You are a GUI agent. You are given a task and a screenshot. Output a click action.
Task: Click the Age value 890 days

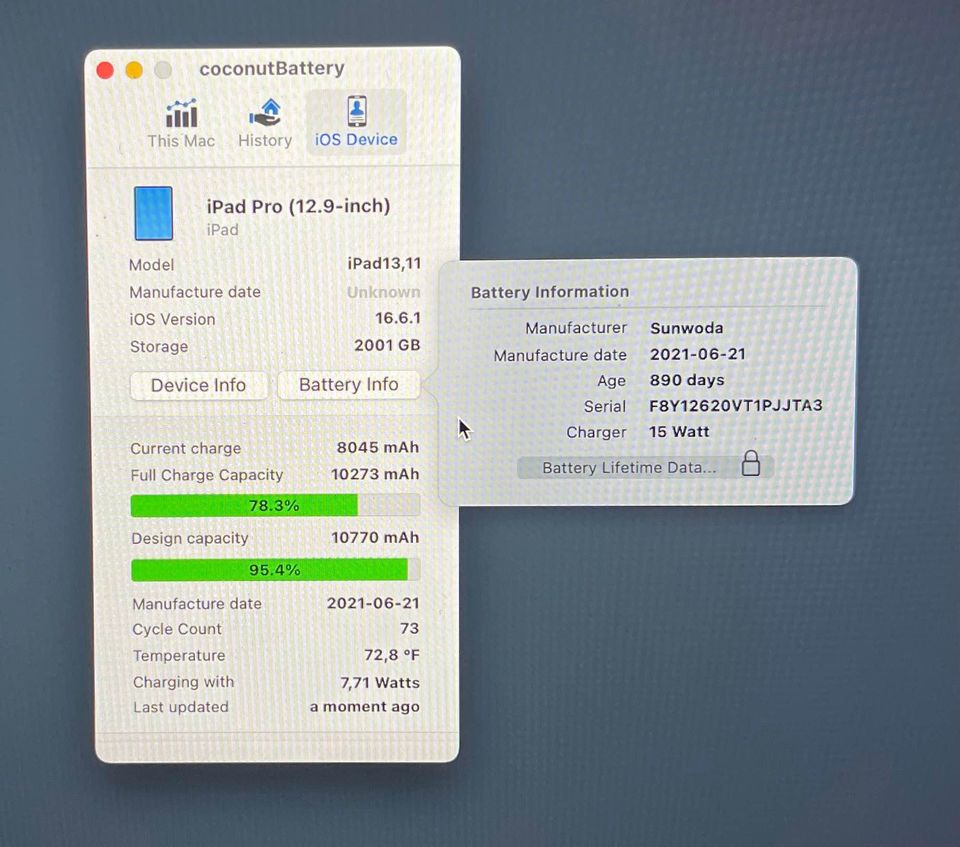pos(687,380)
